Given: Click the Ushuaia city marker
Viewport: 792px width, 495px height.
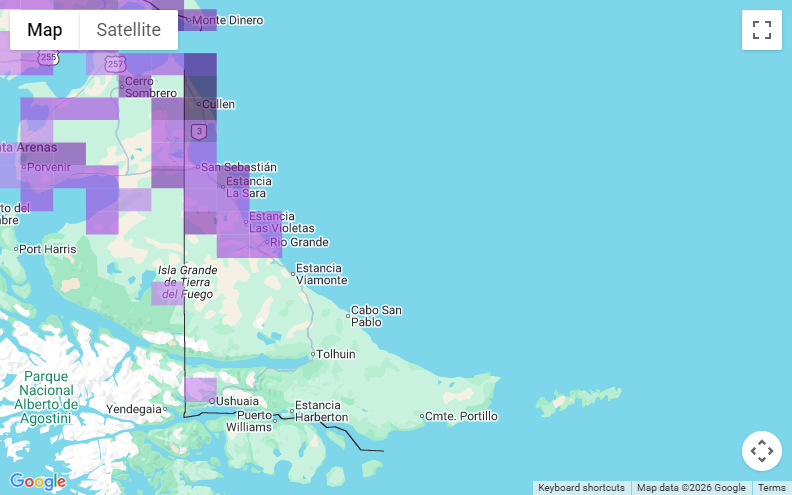Looking at the screenshot, I should click(x=212, y=401).
